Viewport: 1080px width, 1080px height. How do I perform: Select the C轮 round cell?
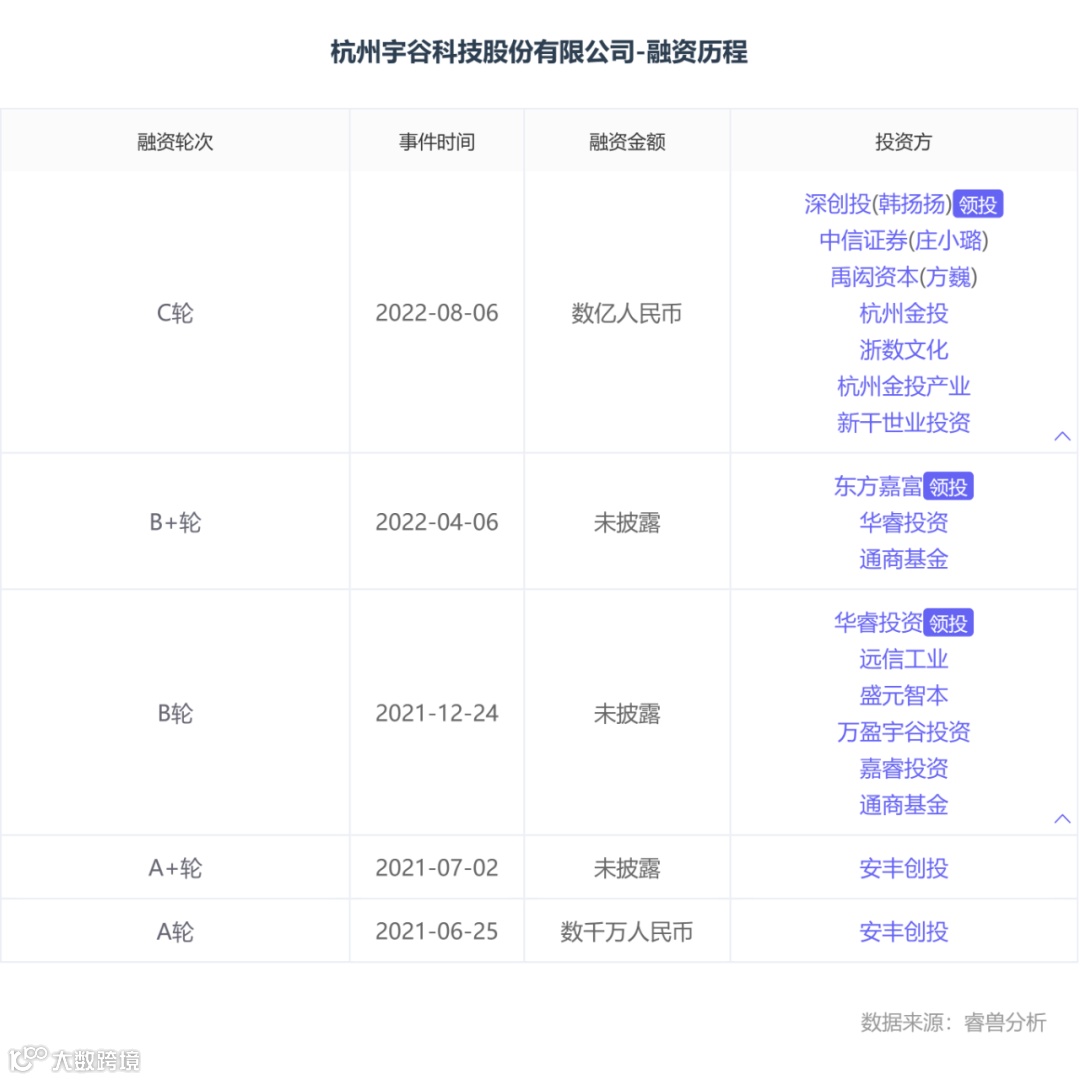pyautogui.click(x=175, y=313)
